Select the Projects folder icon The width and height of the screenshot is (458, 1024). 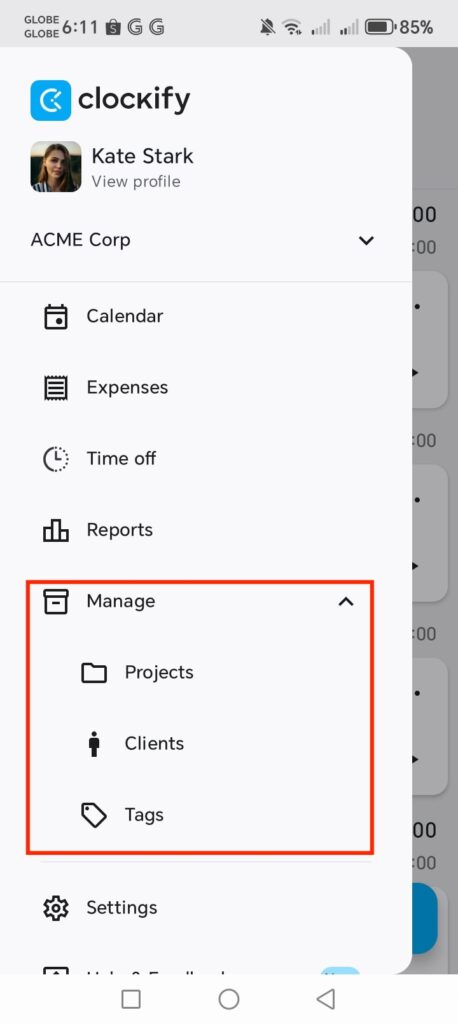click(x=94, y=673)
